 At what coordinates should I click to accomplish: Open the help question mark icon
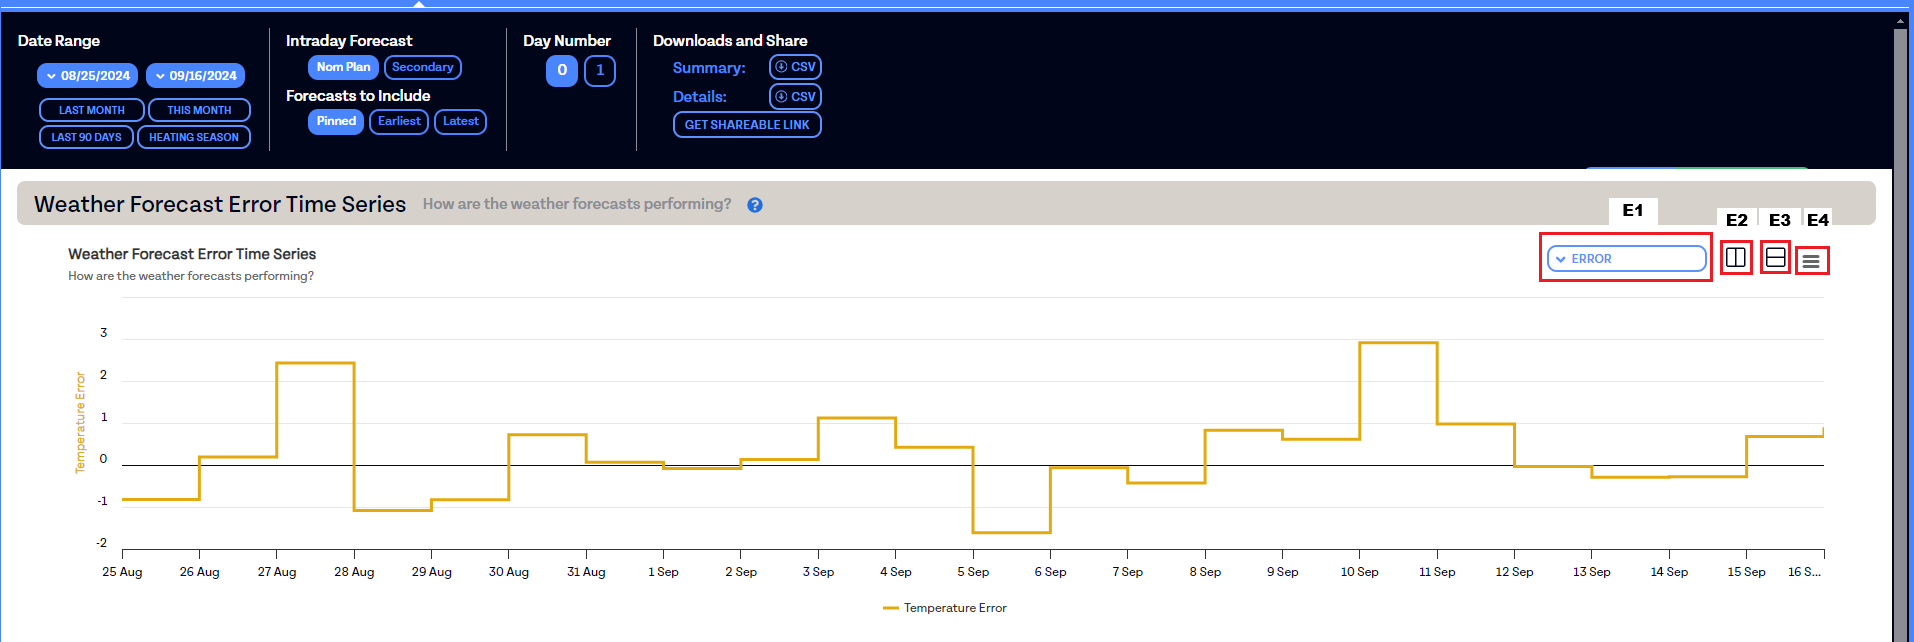(x=755, y=205)
